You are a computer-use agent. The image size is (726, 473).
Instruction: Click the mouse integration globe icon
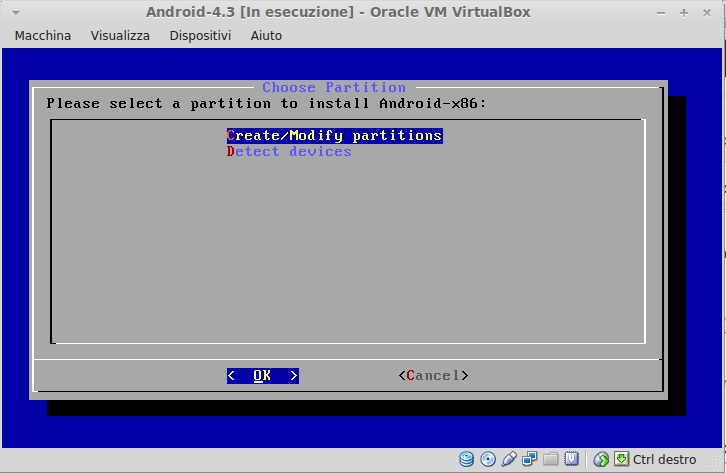601,459
